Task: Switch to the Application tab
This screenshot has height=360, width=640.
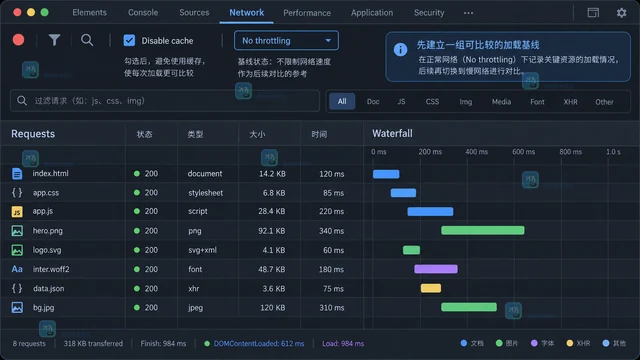Action: (x=372, y=13)
